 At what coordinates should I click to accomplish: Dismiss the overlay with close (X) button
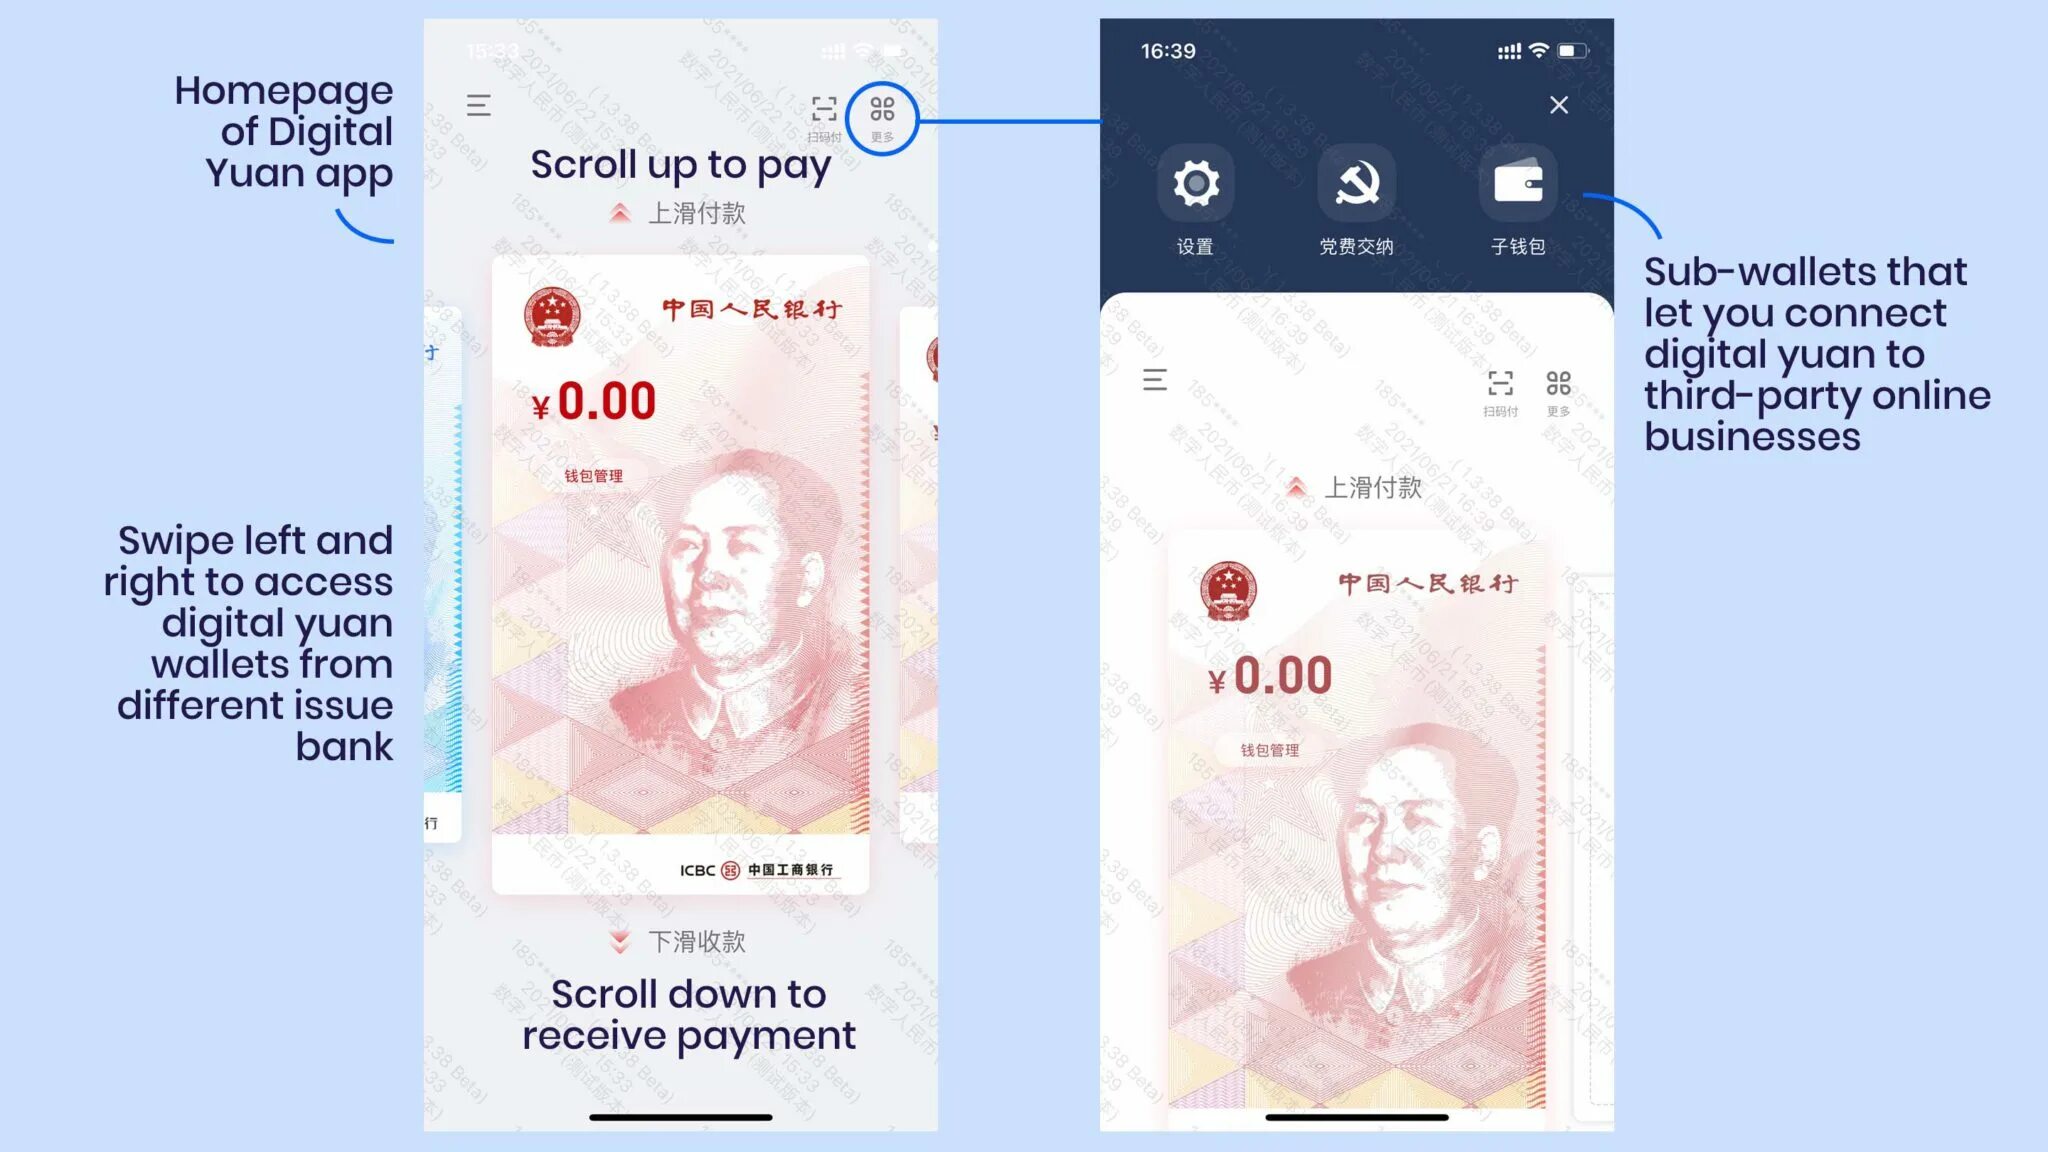[x=1559, y=104]
